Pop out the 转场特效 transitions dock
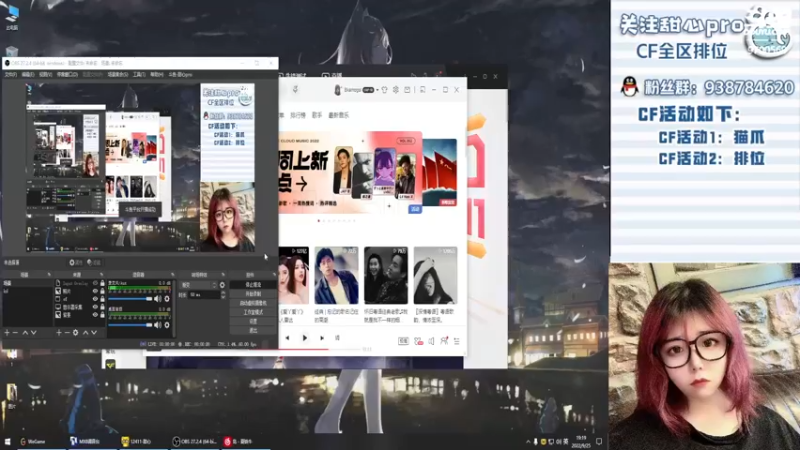Screen dimensions: 800x450 (x=223, y=275)
